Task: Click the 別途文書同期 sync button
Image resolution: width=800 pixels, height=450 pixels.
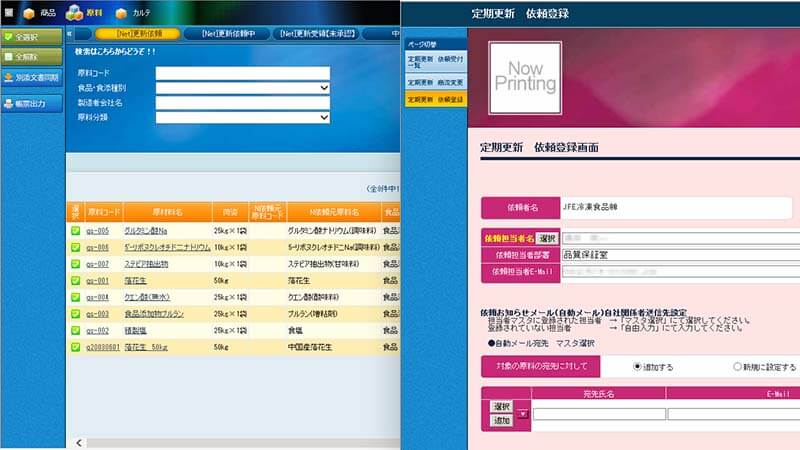Action: [31, 77]
